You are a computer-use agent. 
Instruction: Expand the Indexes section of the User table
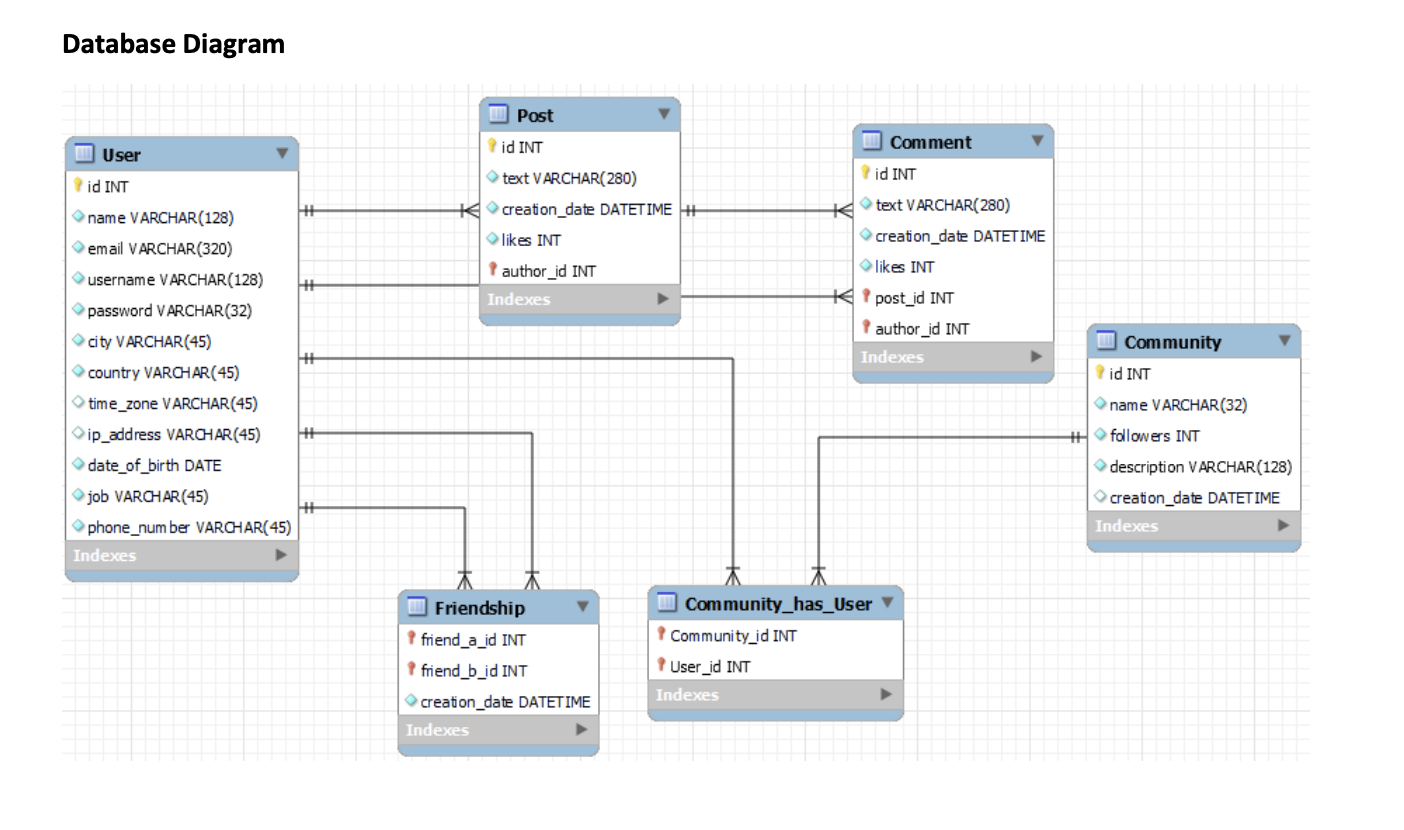coord(280,555)
